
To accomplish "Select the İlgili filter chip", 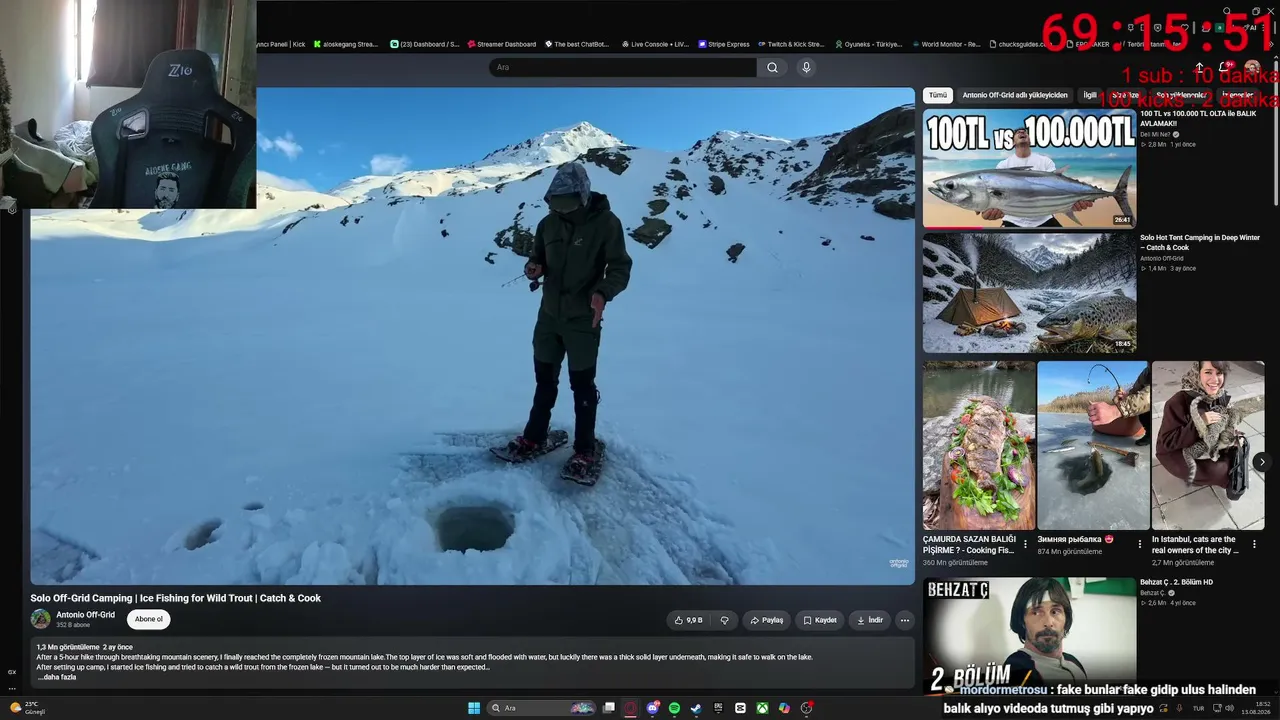I will [1090, 95].
